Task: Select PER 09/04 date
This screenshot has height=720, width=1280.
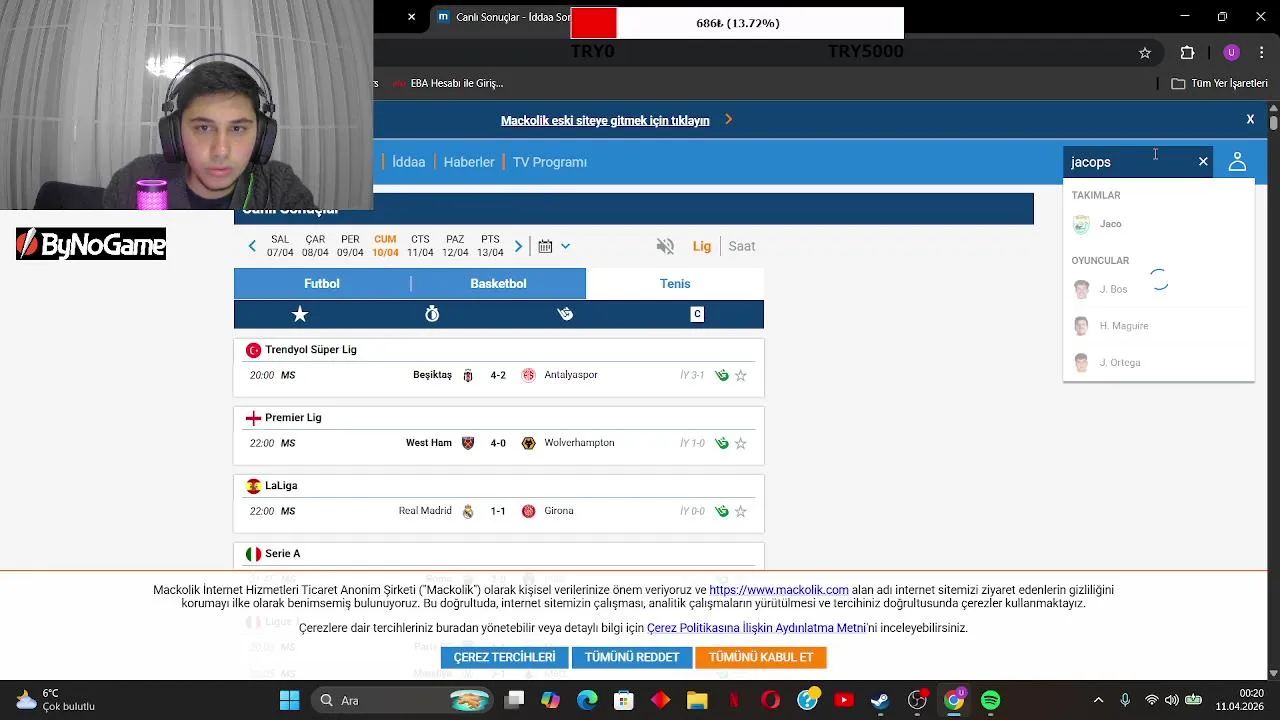Action: tap(350, 246)
